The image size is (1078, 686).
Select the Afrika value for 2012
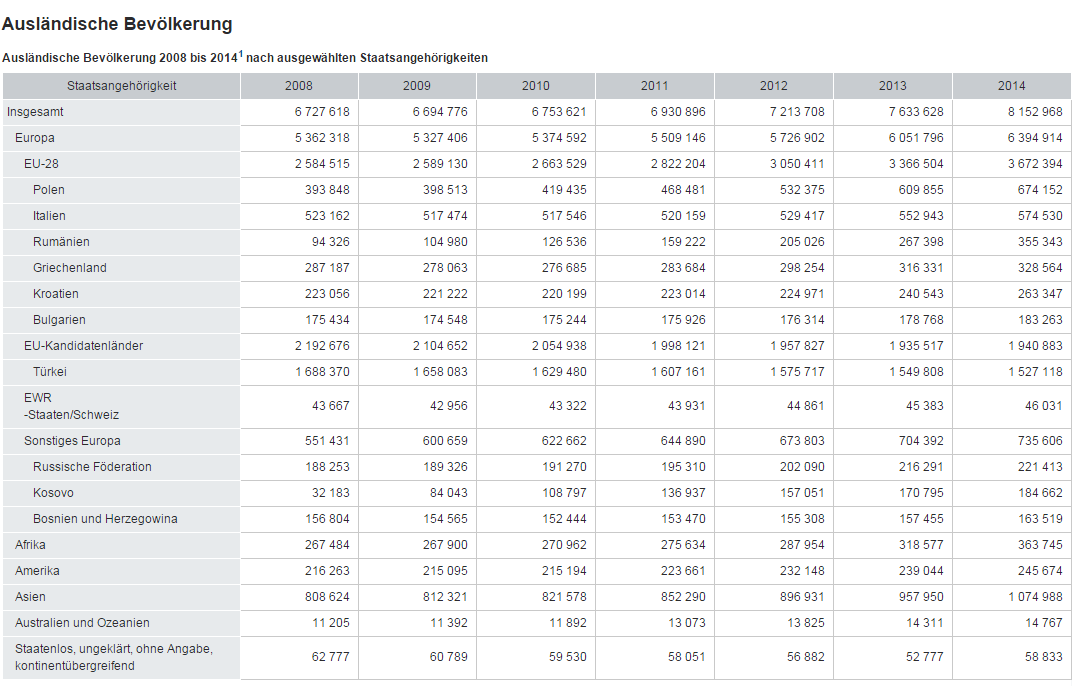[797, 545]
